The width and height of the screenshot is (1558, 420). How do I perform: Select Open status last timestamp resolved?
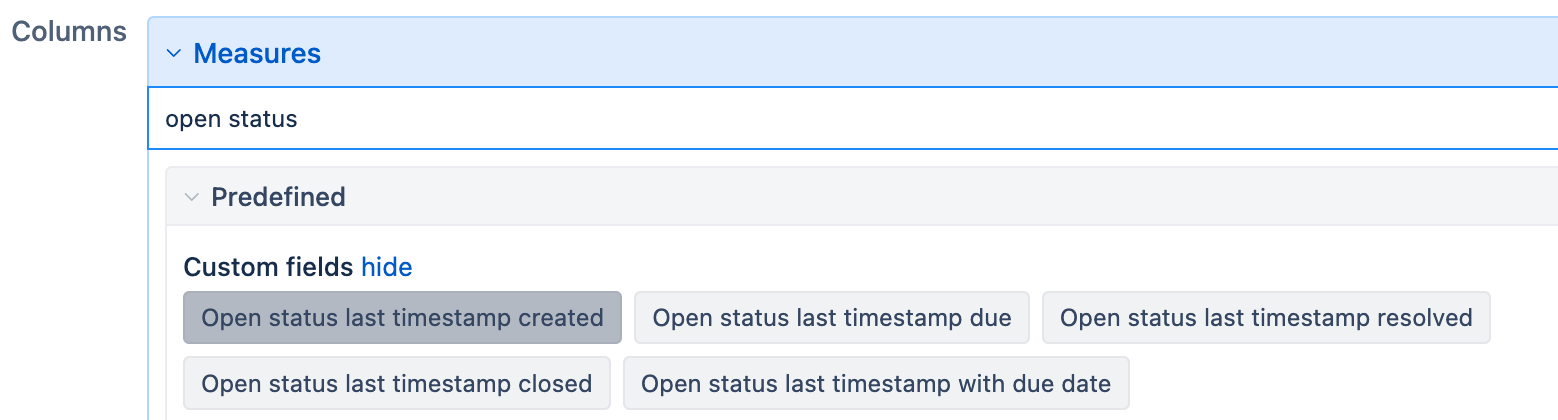(x=1265, y=318)
